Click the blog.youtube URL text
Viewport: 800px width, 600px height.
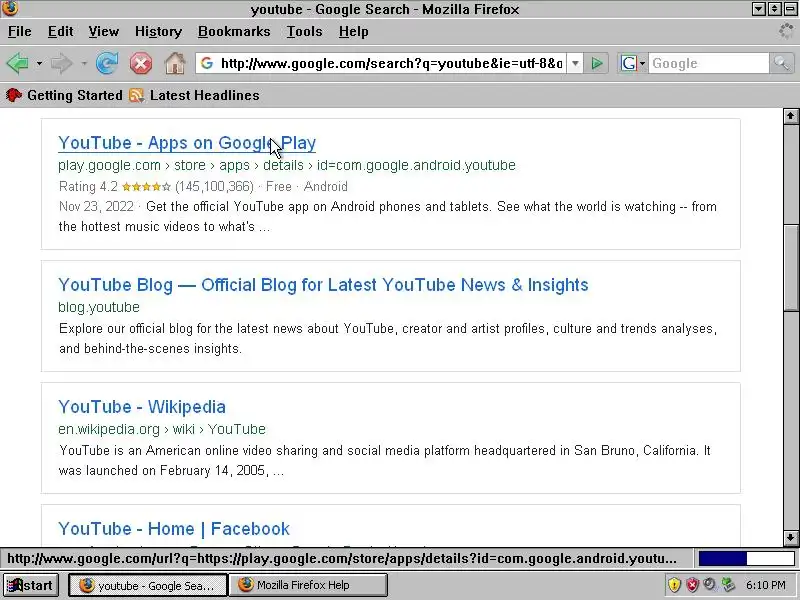click(x=99, y=307)
